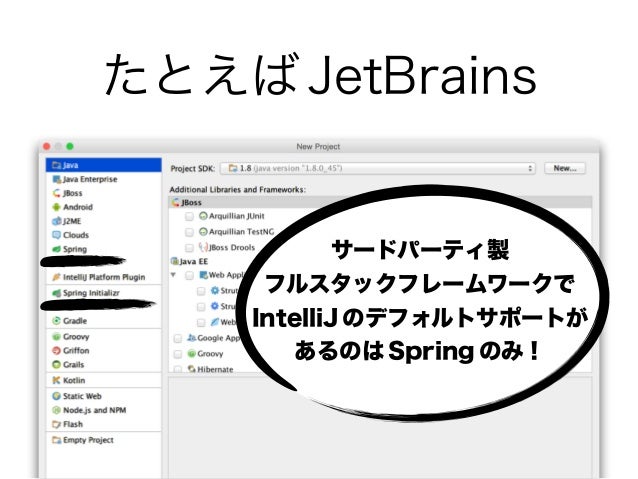Image resolution: width=638 pixels, height=479 pixels.
Task: Click the Kotlin icon
Action: pyautogui.click(x=57, y=380)
